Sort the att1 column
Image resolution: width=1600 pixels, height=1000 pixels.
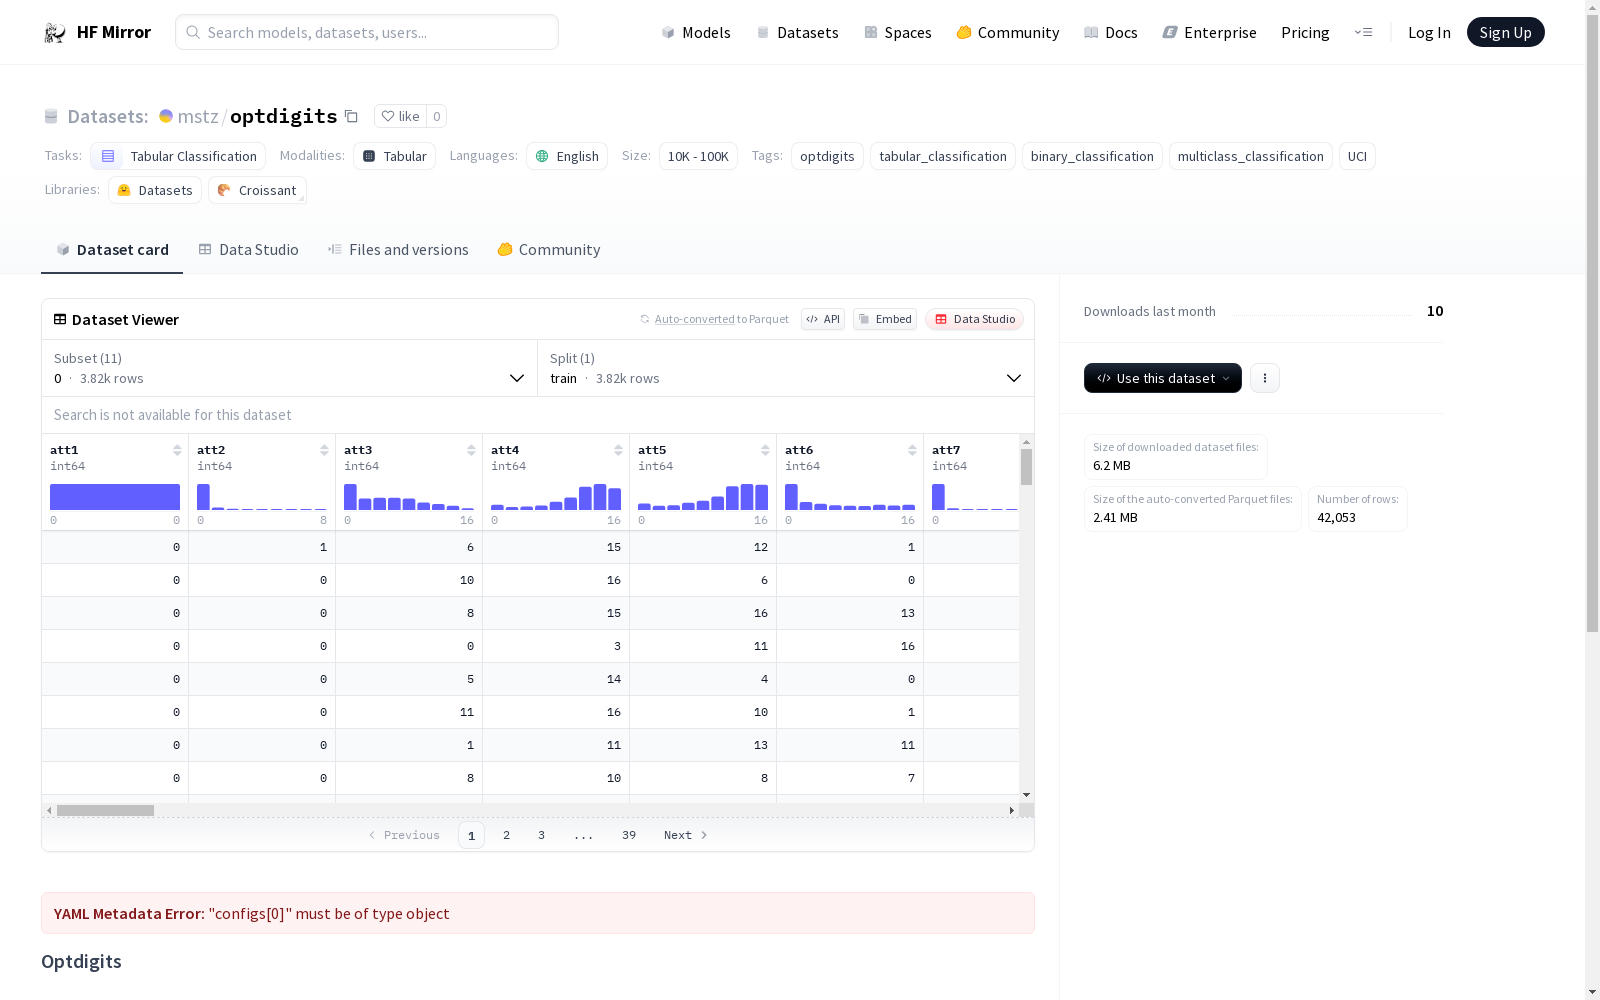(177, 451)
